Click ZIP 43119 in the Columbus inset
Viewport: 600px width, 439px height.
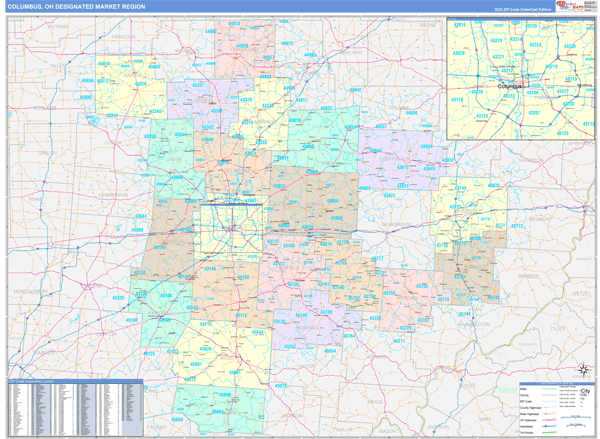[x=457, y=100]
